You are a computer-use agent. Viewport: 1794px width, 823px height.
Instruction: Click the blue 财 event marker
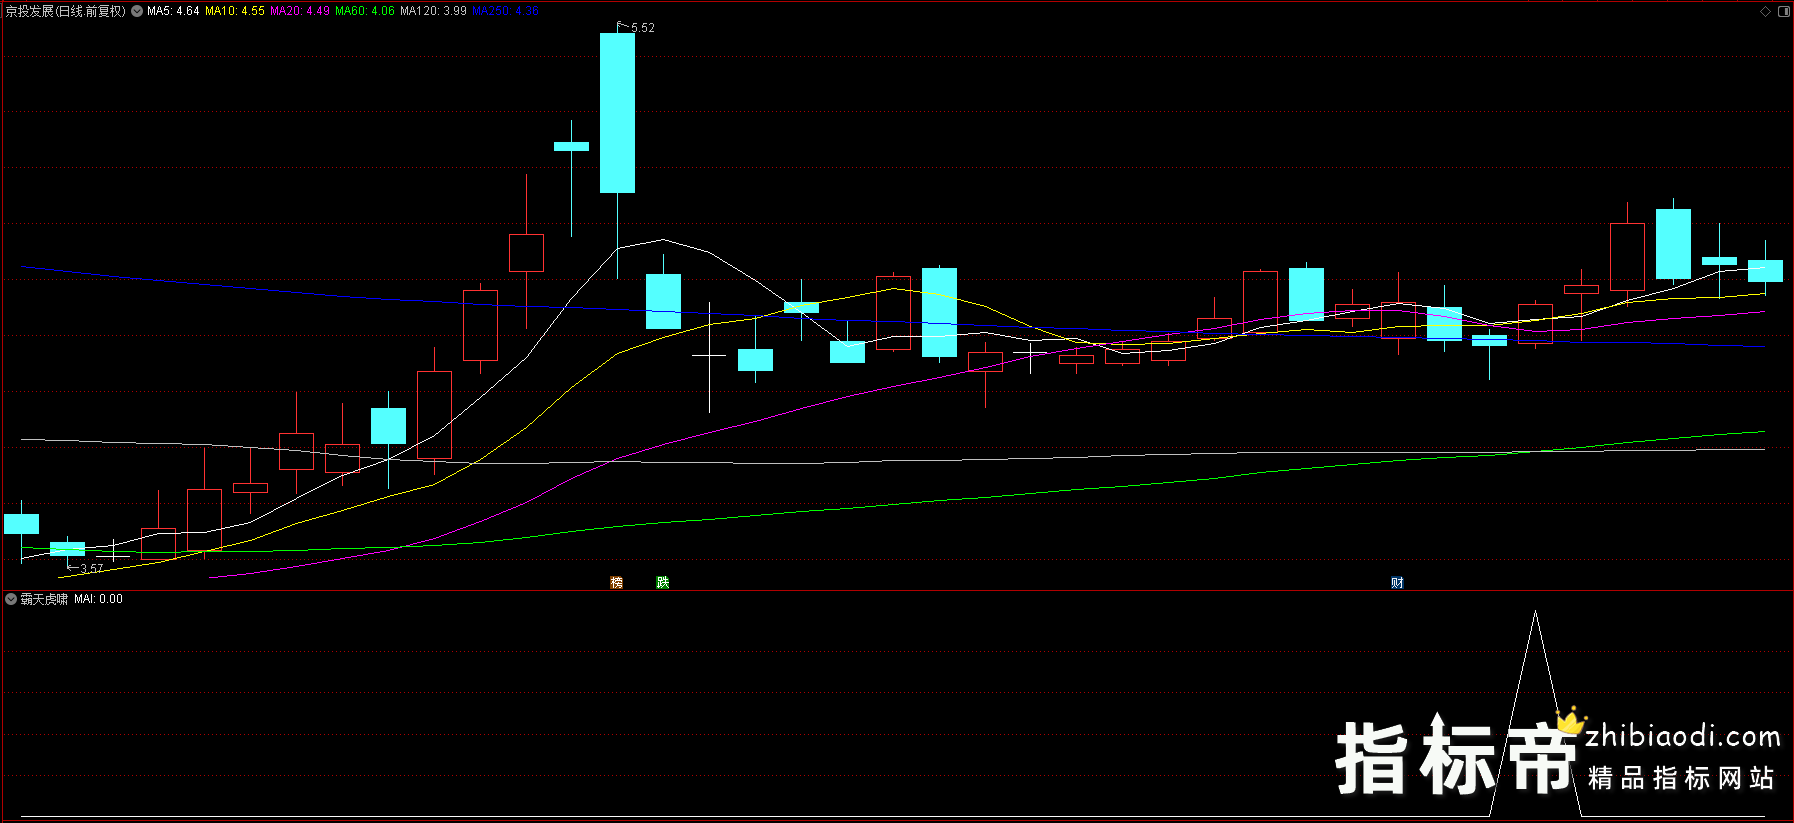(x=1397, y=582)
